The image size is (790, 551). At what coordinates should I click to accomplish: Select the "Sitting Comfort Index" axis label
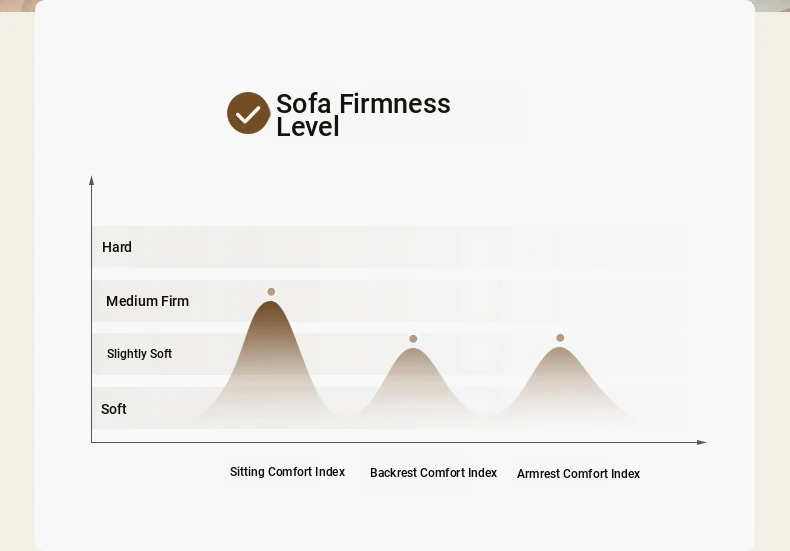287,472
